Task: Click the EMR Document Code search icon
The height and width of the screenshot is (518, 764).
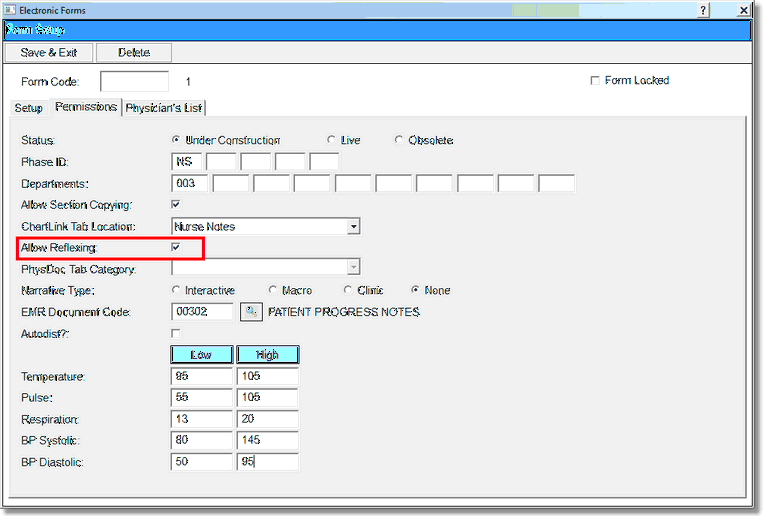Action: click(251, 312)
